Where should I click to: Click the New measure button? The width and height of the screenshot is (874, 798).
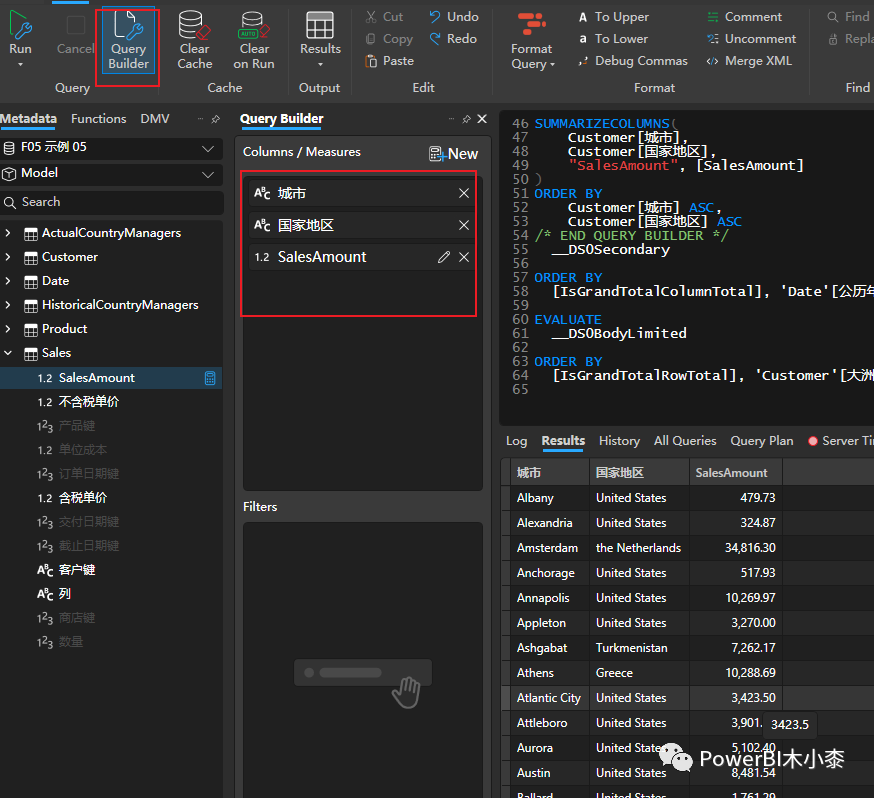click(x=453, y=153)
